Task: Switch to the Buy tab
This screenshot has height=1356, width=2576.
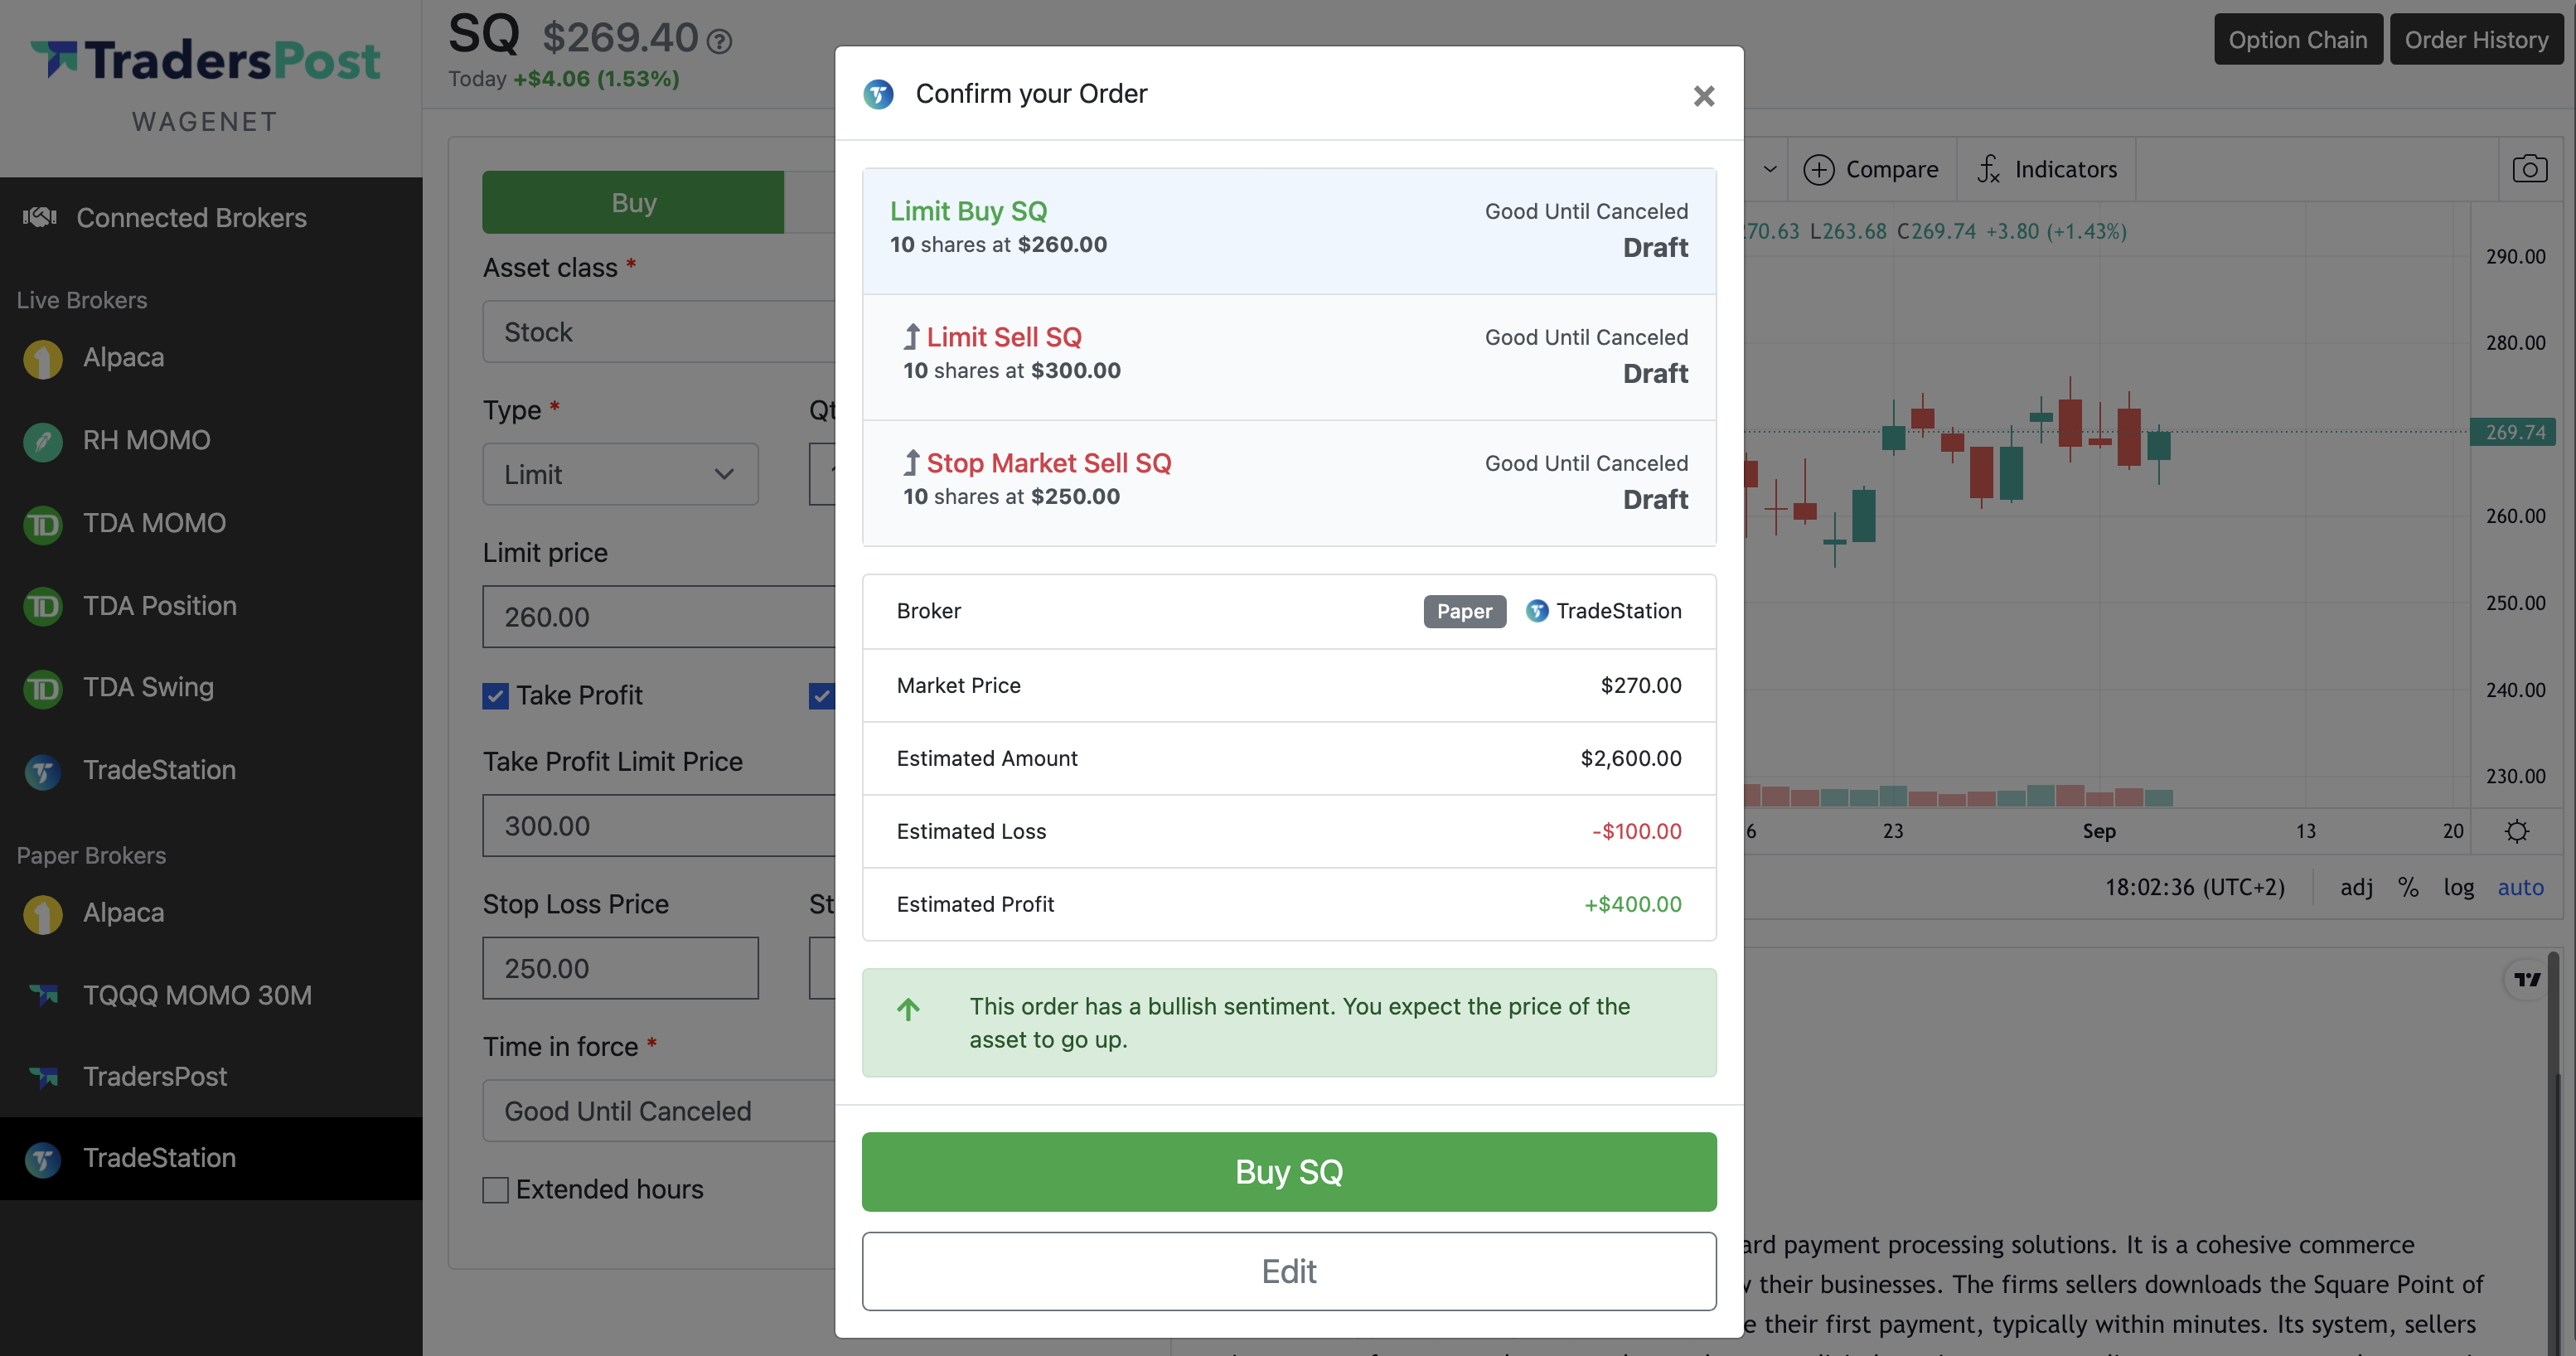Action: tap(633, 203)
